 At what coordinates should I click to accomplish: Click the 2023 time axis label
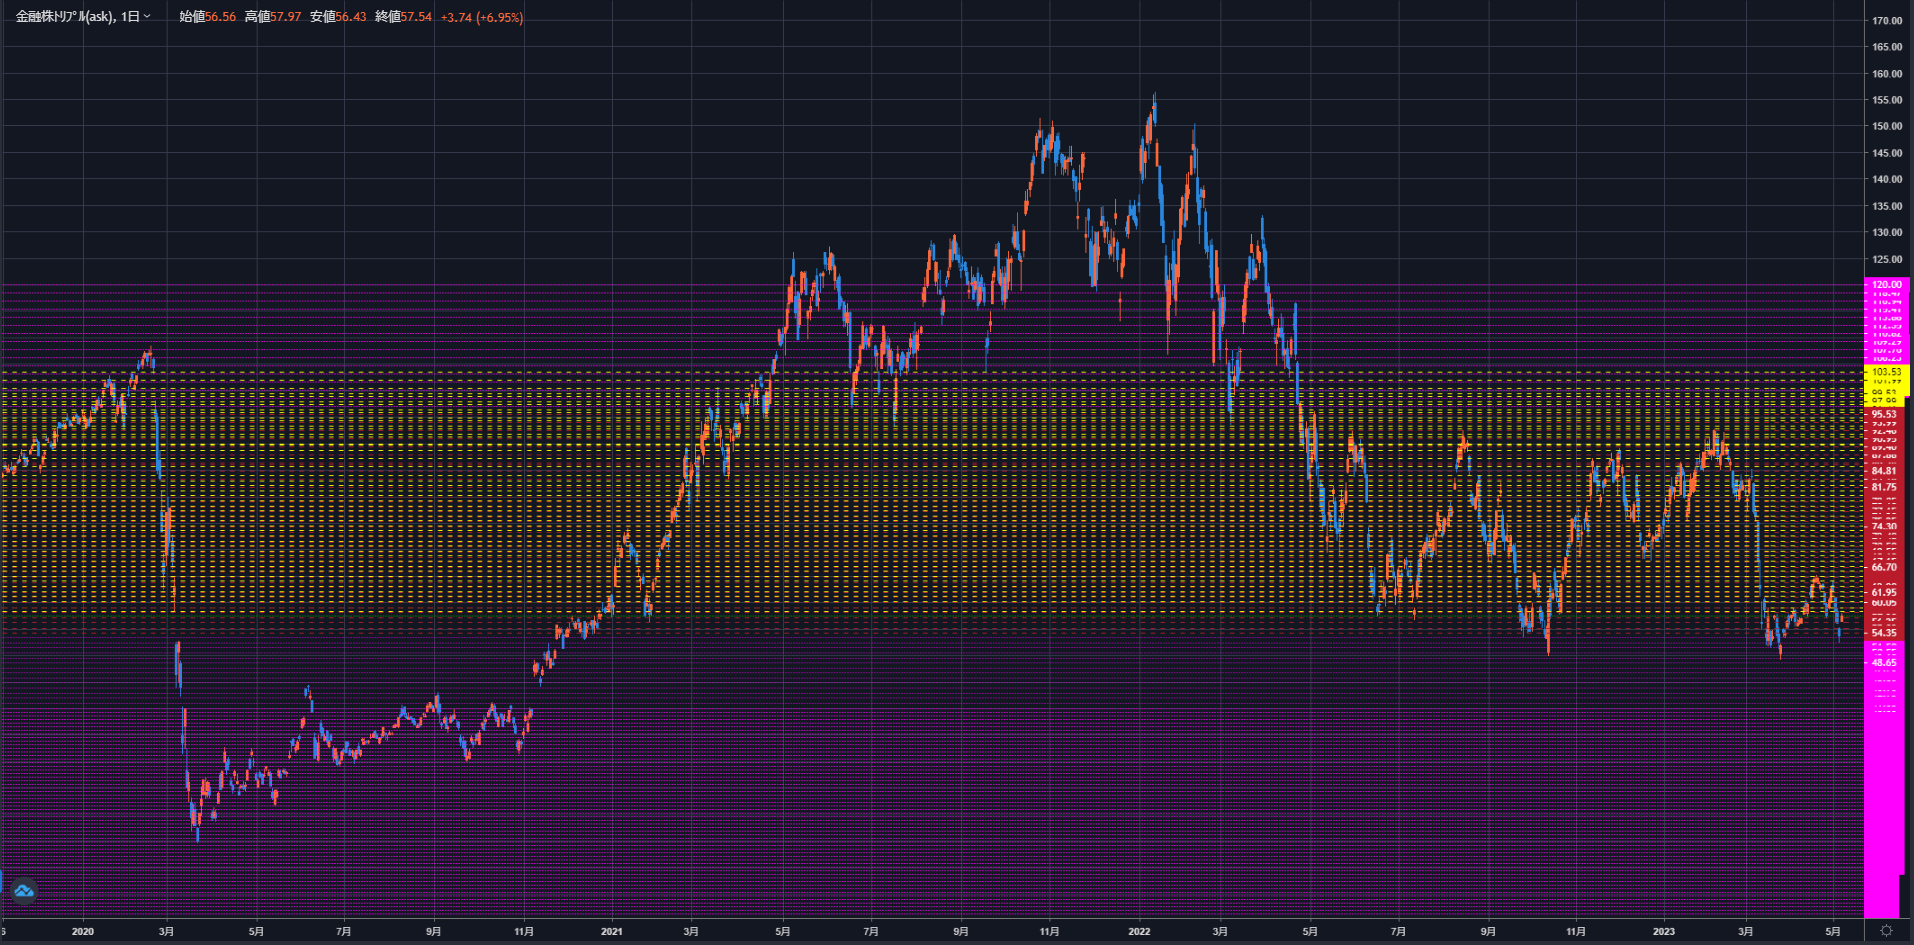1663,931
